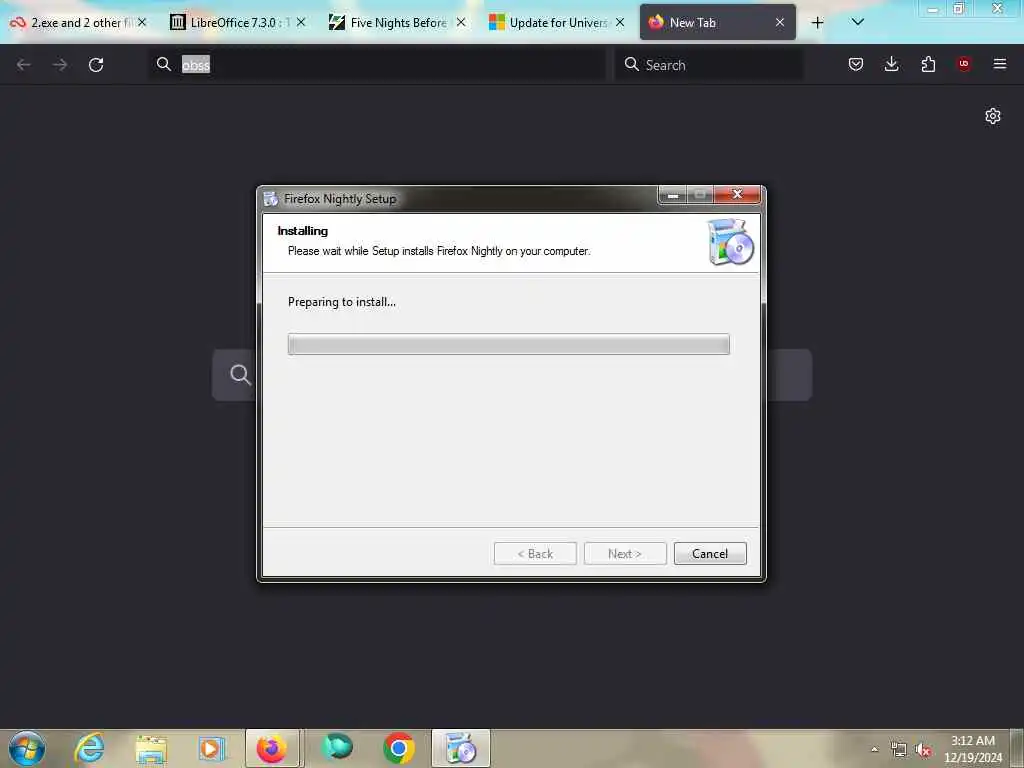Open the network tray icon
Screen dimensions: 1024x768
tap(899, 750)
